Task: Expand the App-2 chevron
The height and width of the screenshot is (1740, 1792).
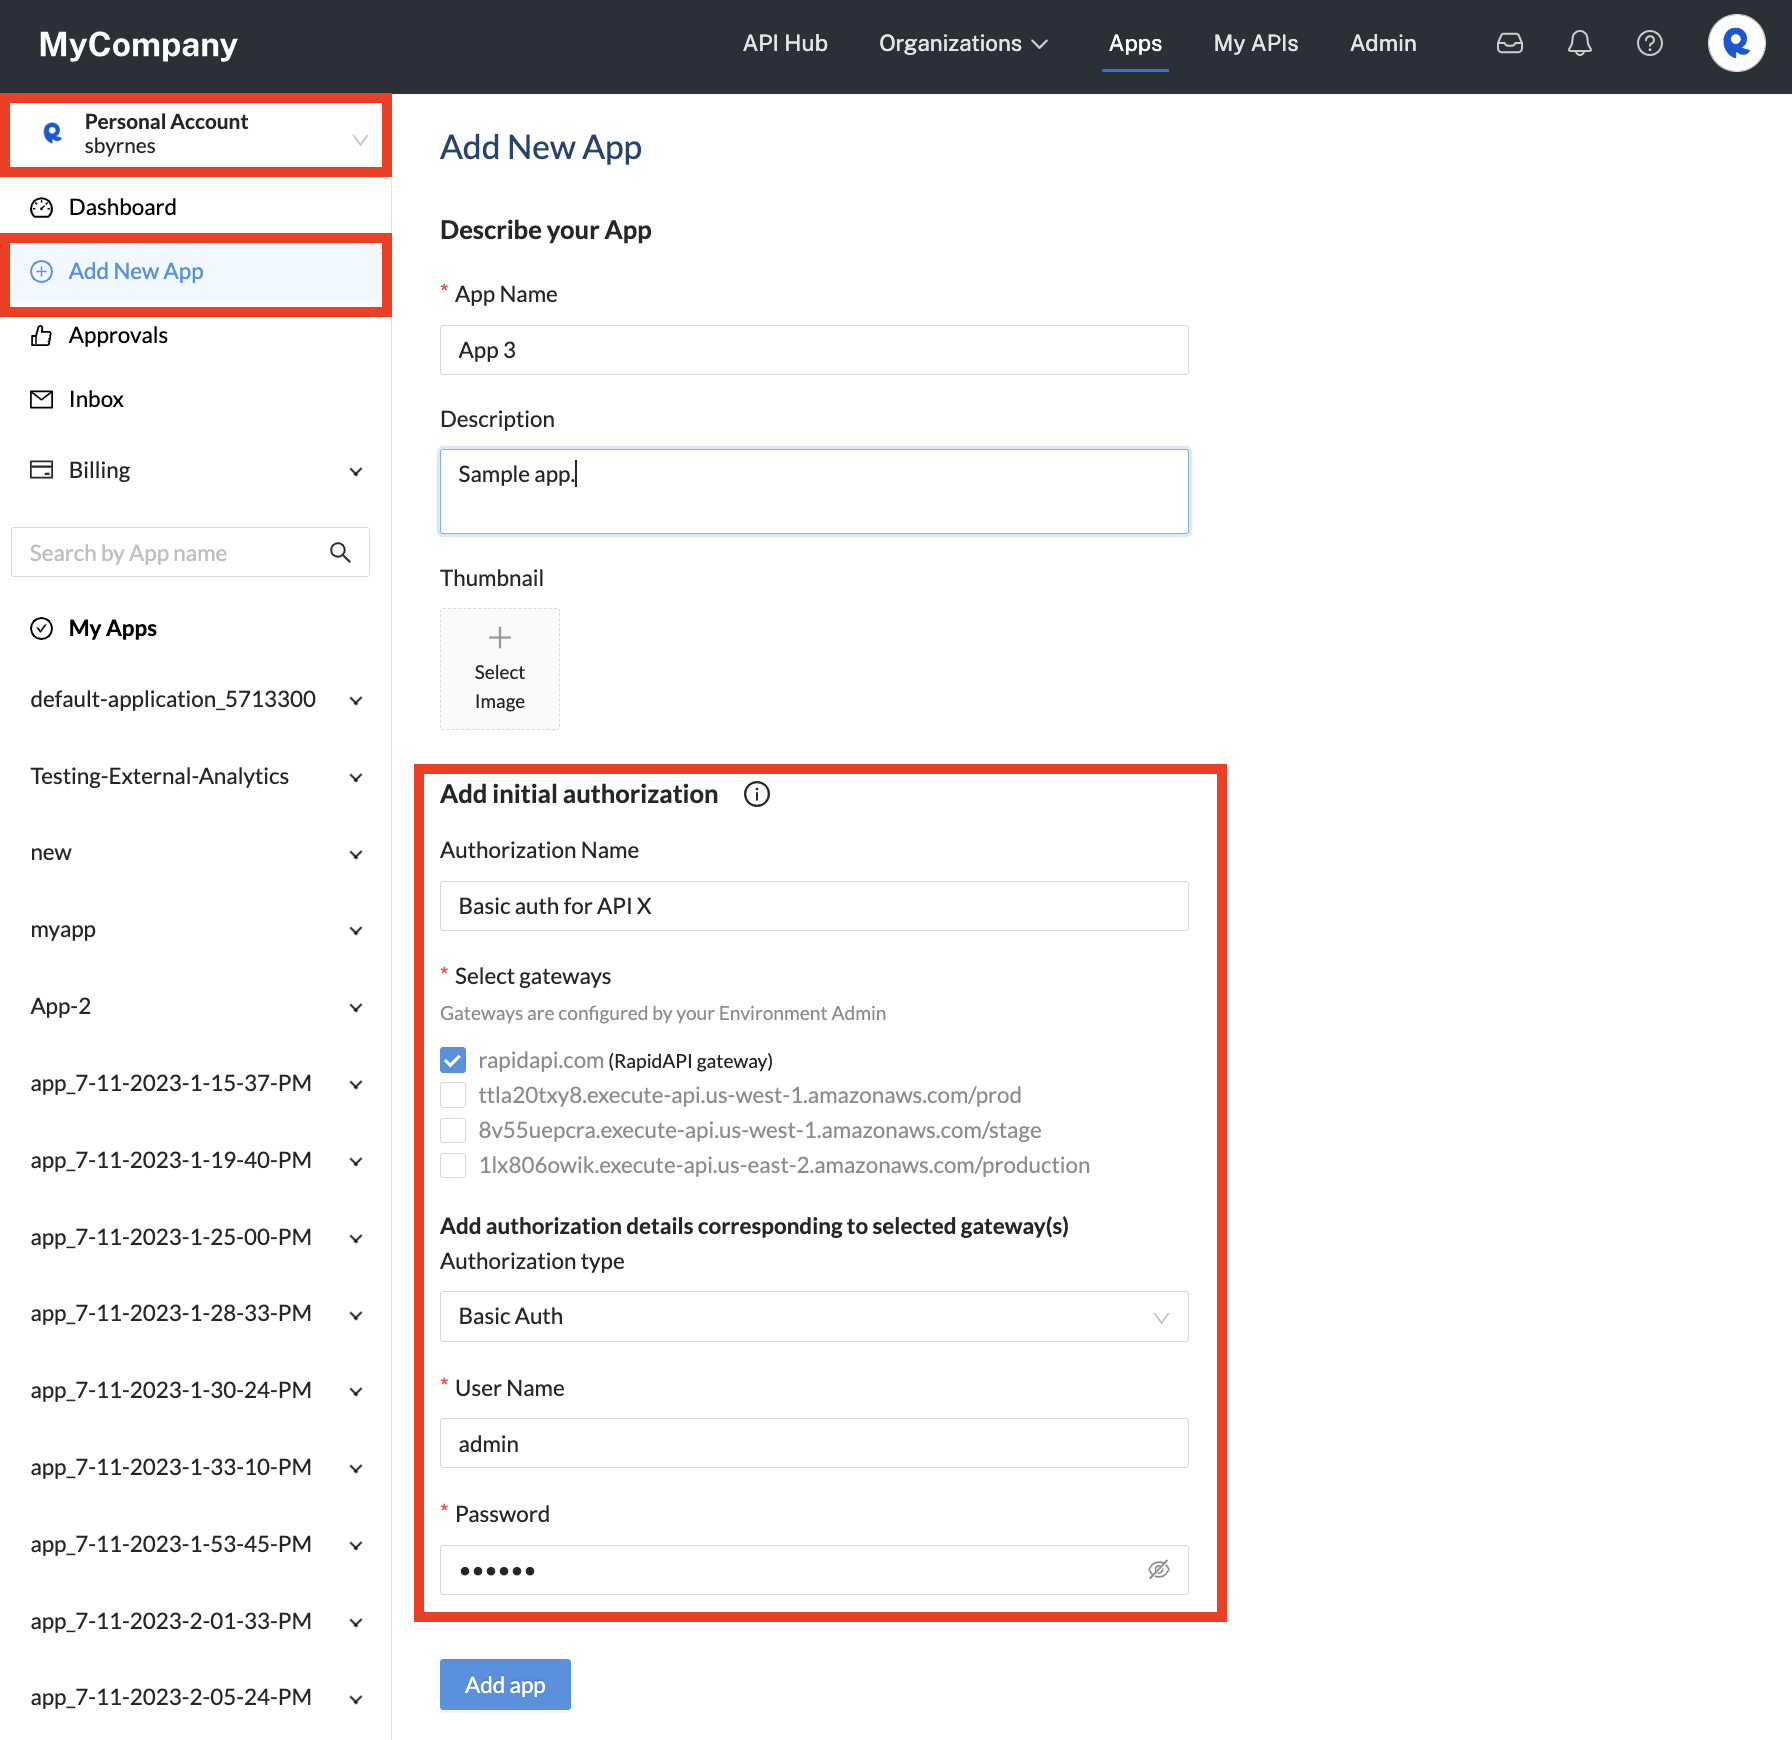Action: coord(356,1007)
